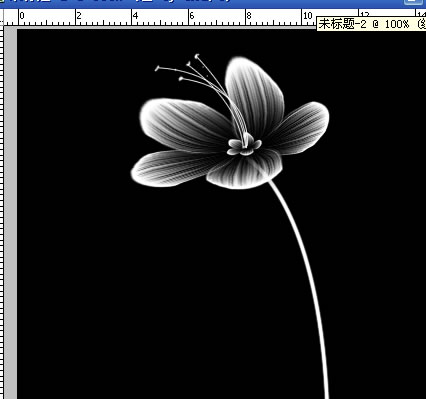Click the 10 mark on the horizontal ruler
Screen dimensions: 426x399
pos(307,15)
